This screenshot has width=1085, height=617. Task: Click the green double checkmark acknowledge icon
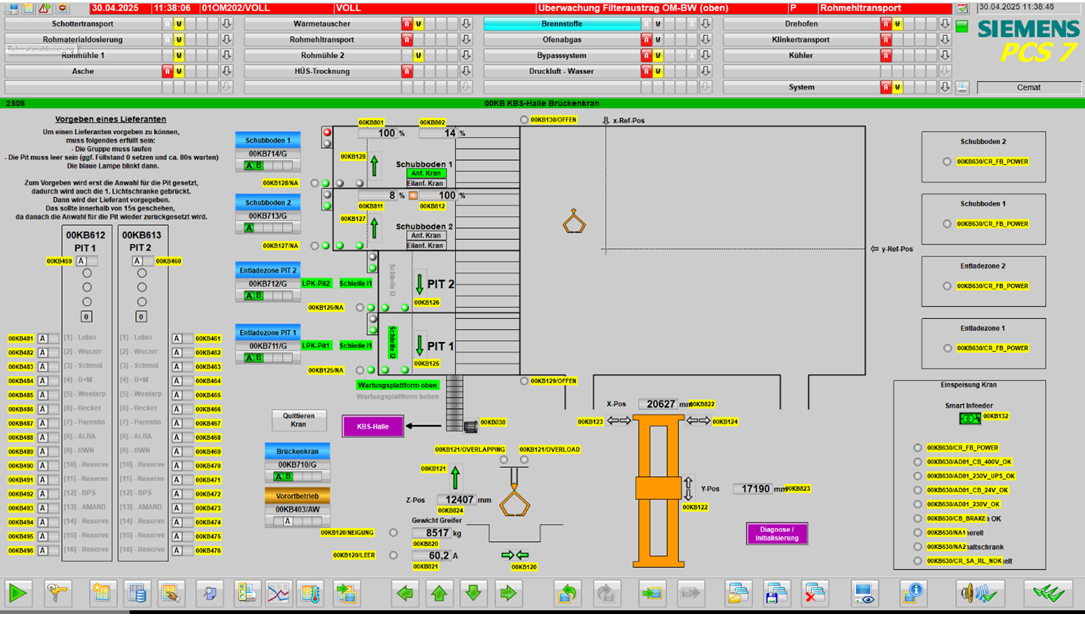[1048, 593]
